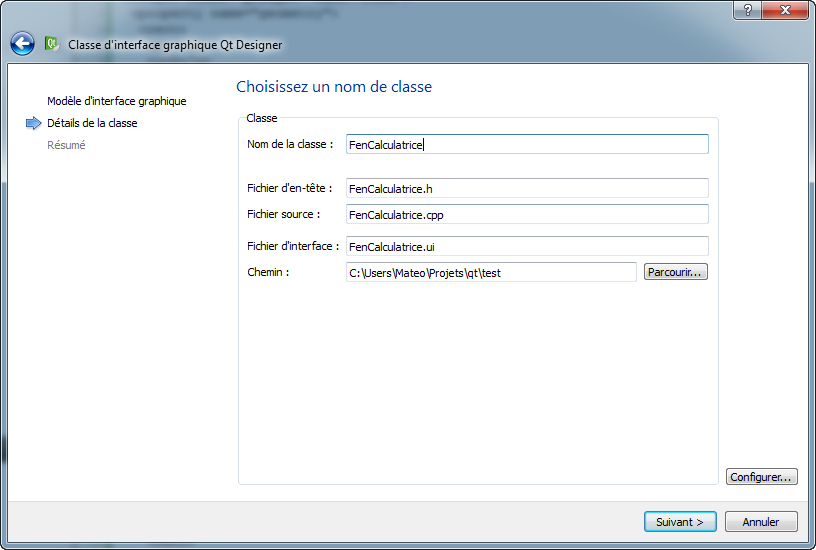This screenshot has width=816, height=550.
Task: Click the blue back arrow icon
Action: [x=22, y=43]
